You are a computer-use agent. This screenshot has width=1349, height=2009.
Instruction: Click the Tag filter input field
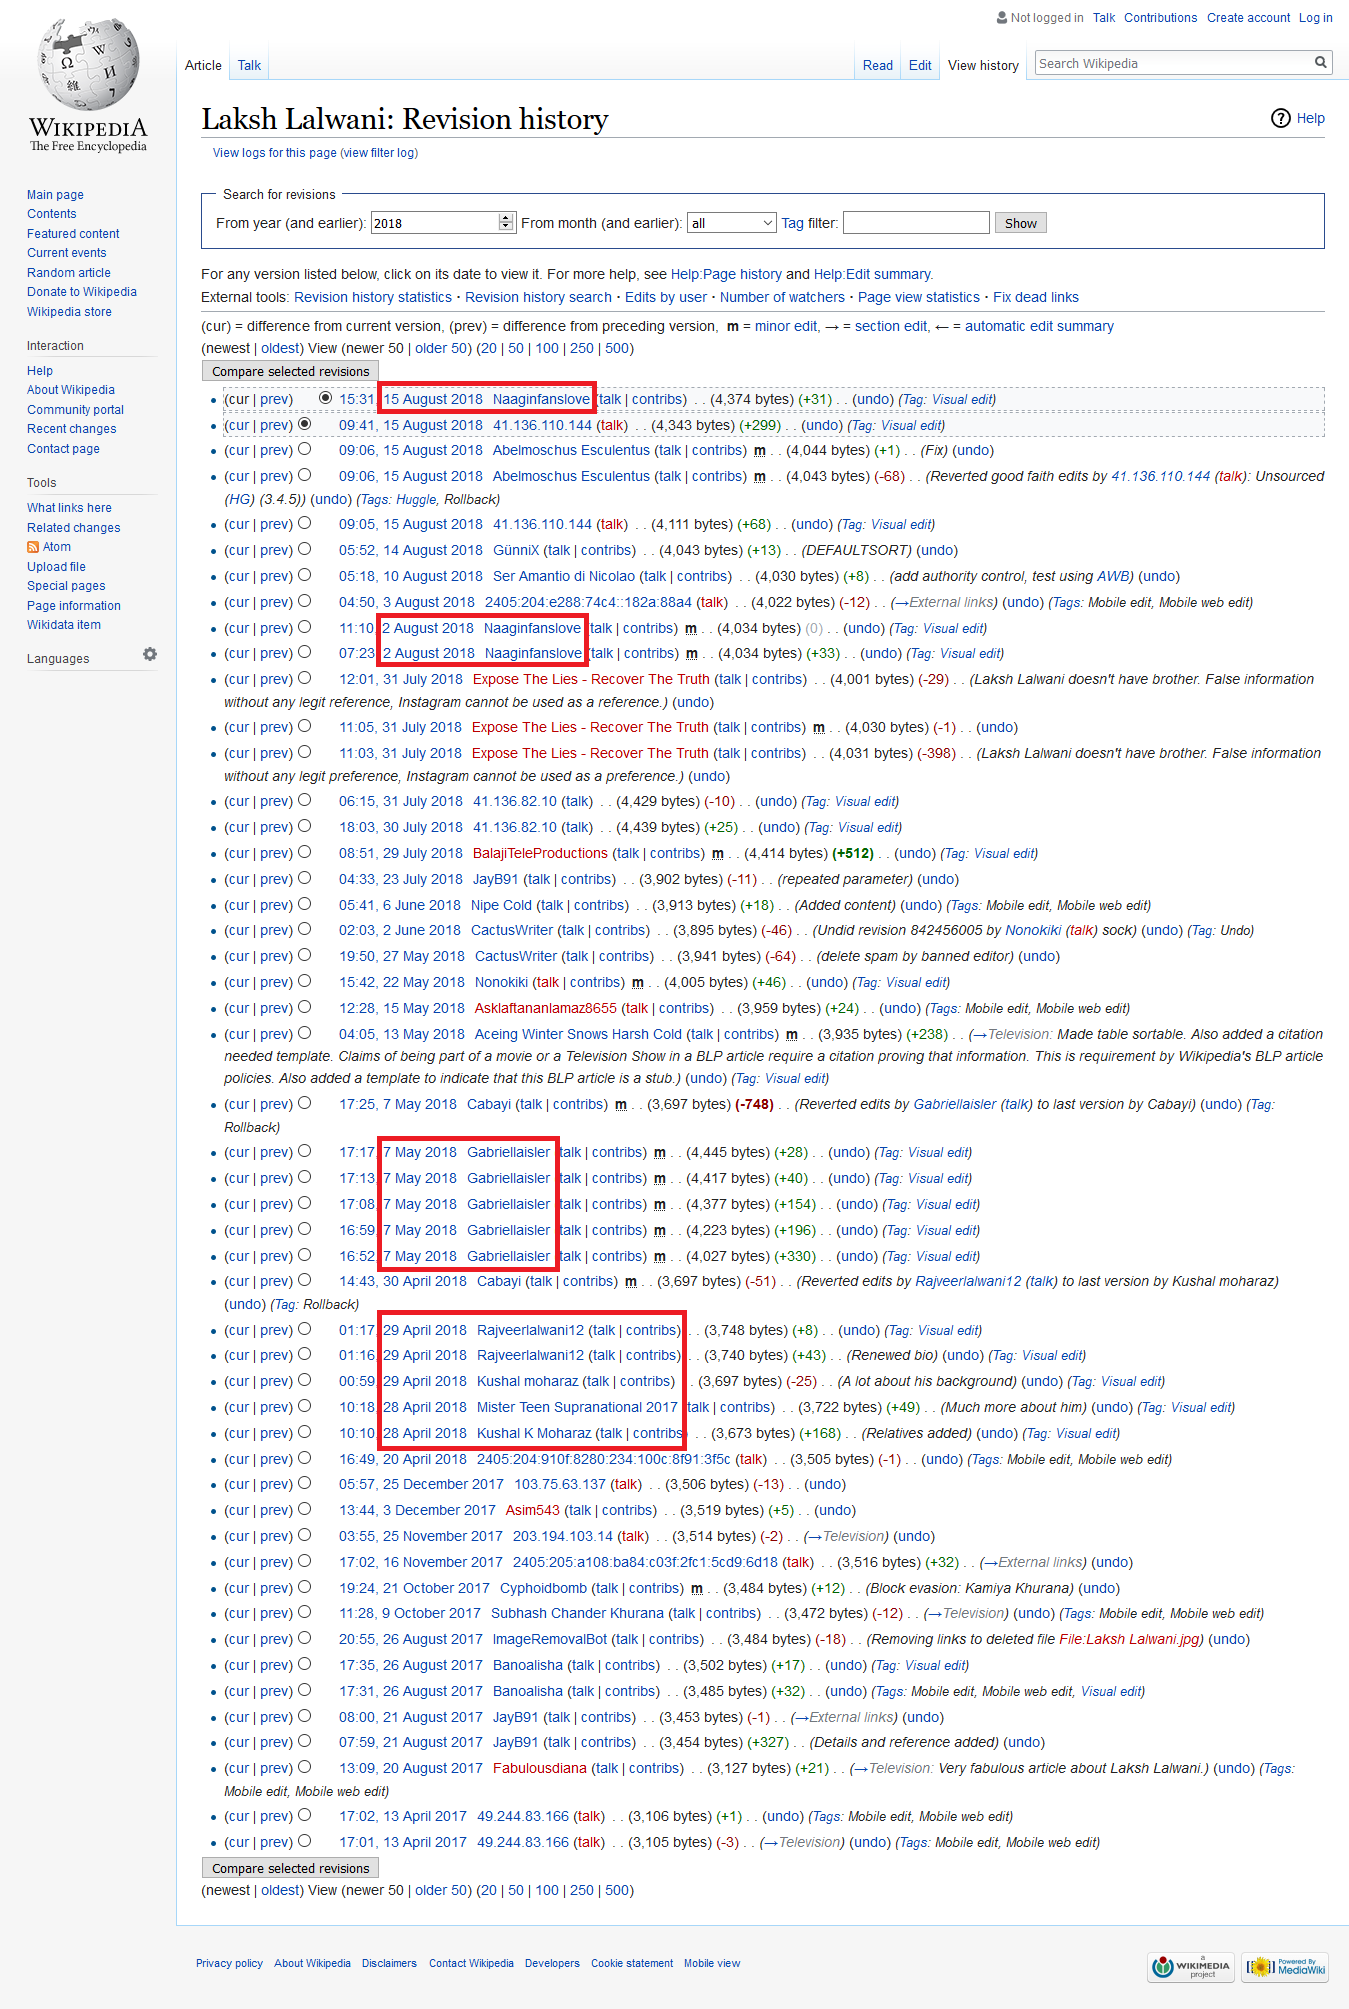pos(916,222)
